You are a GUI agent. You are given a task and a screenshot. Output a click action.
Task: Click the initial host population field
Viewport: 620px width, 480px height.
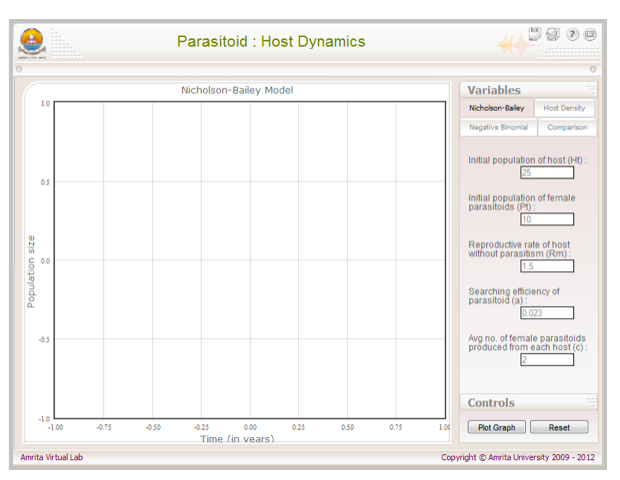(x=547, y=172)
